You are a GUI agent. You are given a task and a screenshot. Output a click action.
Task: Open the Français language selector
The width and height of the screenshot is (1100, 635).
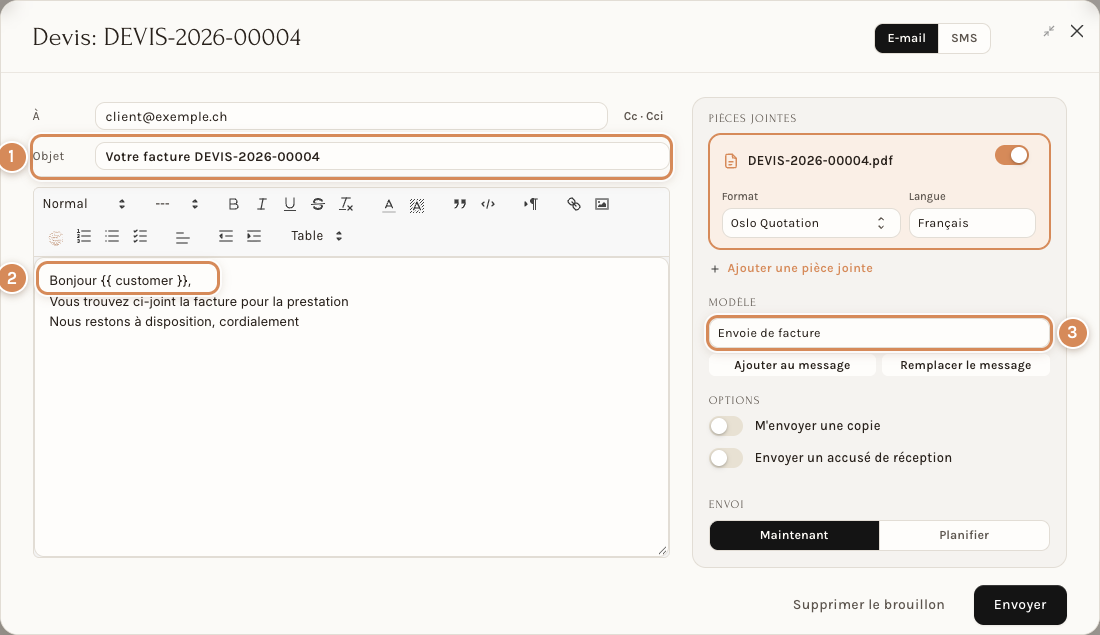[x=972, y=223]
